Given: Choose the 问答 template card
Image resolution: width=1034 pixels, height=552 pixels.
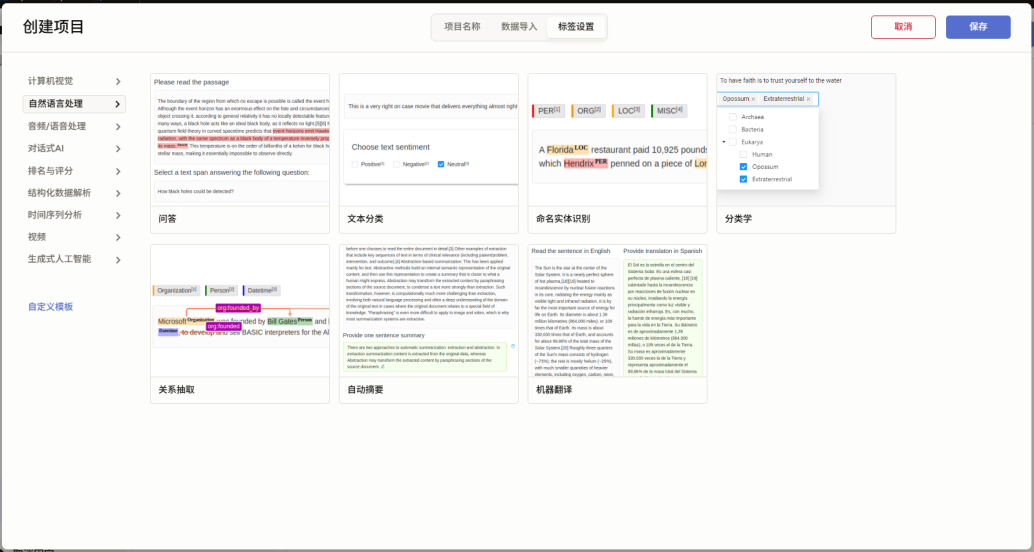Looking at the screenshot, I should (239, 152).
